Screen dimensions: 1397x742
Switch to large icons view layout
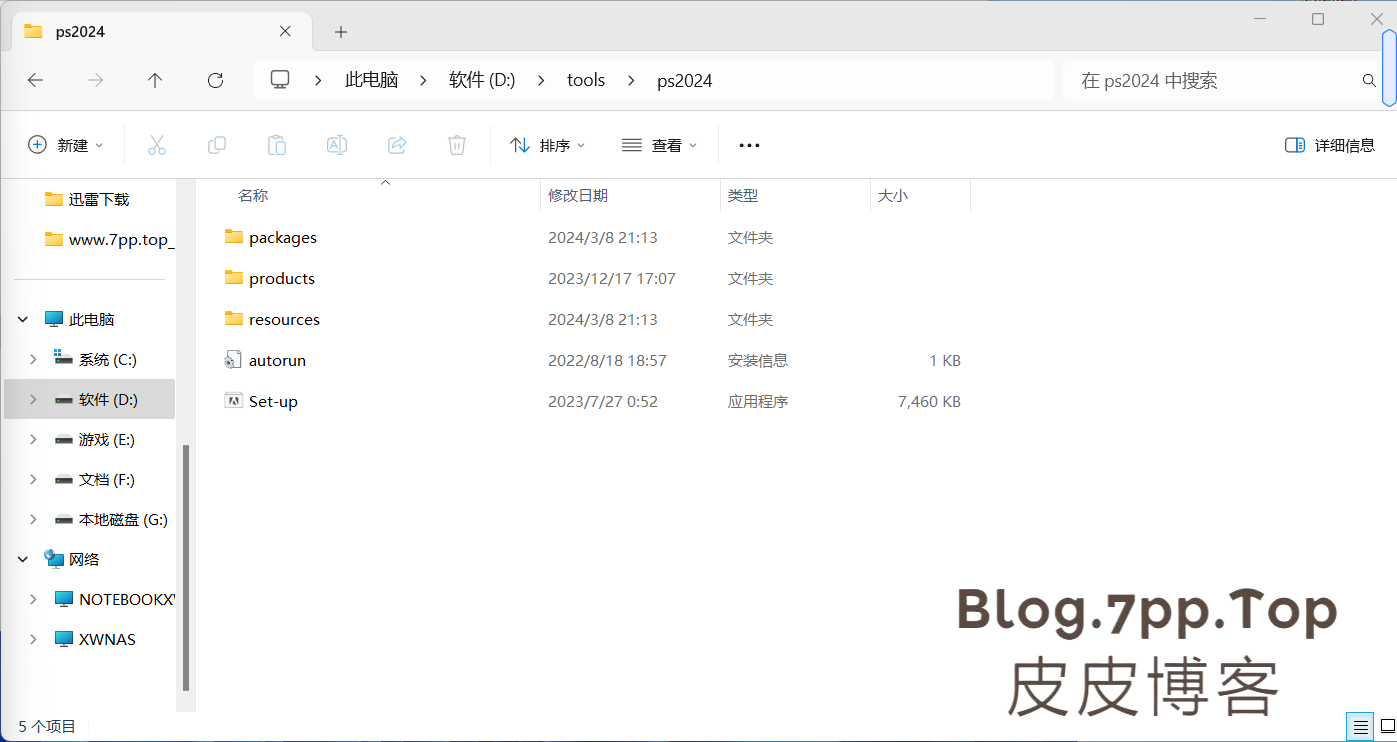1387,726
